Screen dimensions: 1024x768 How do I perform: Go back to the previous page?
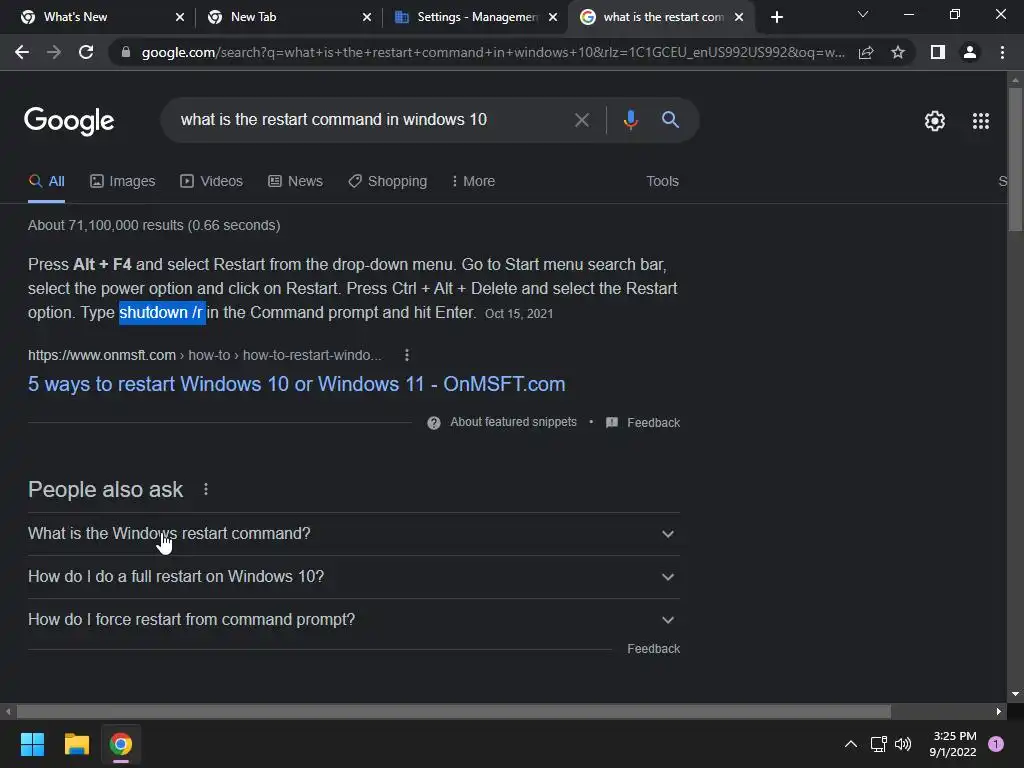(x=22, y=52)
